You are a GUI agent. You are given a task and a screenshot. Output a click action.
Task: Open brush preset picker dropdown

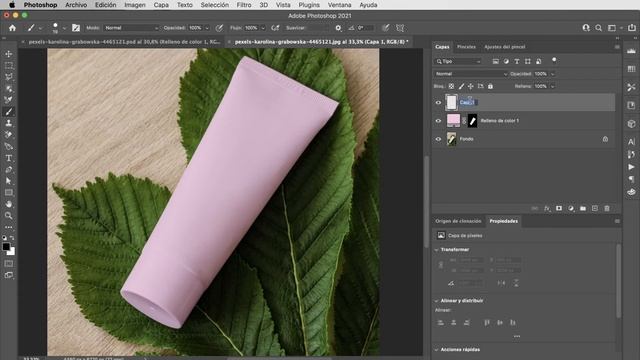pos(64,28)
